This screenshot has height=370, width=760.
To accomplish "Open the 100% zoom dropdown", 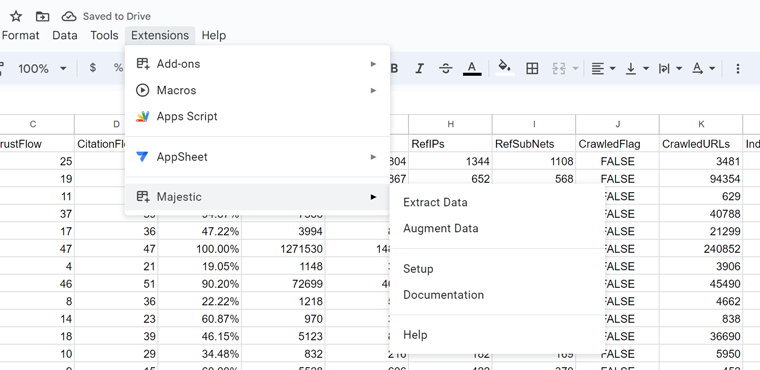I will (42, 69).
